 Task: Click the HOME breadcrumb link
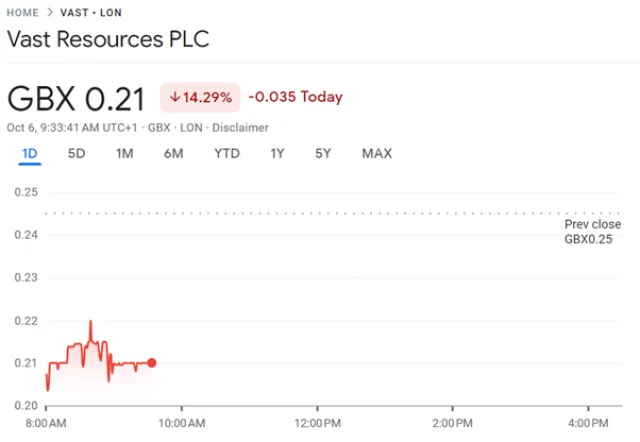pyautogui.click(x=23, y=13)
